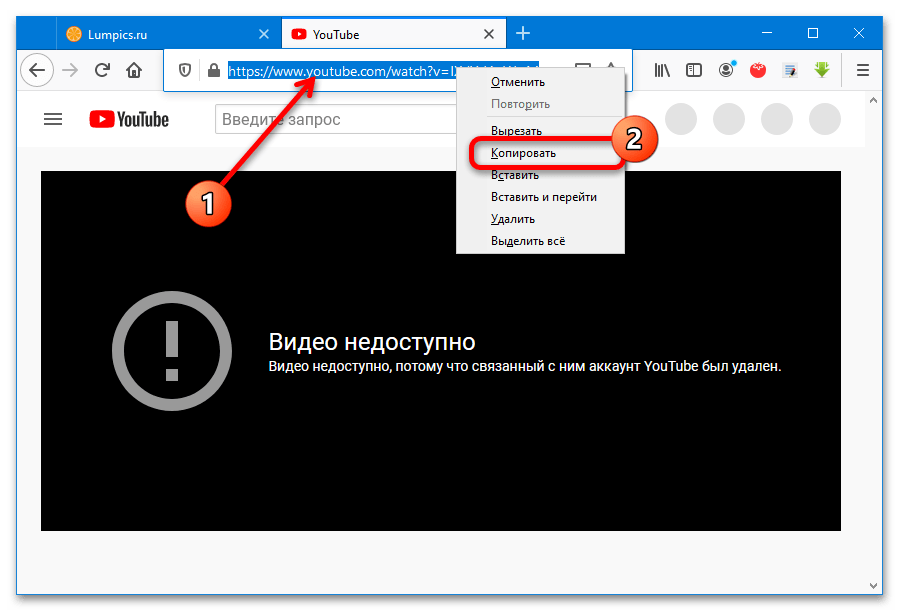Screen dimensions: 899x611
Task: Select Выделить всё from the context menu
Action: (x=528, y=241)
